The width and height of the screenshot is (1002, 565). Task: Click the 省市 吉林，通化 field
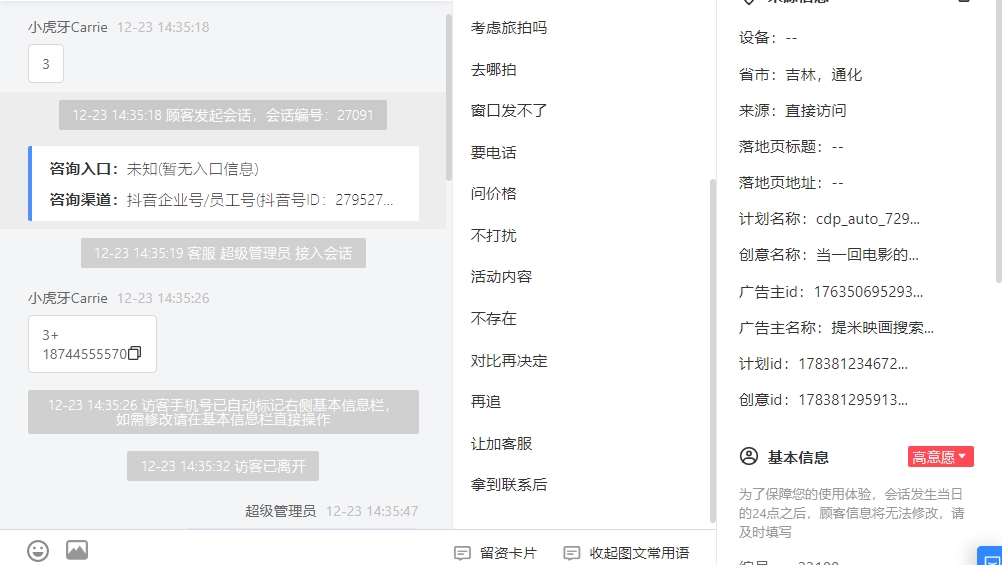coord(800,74)
